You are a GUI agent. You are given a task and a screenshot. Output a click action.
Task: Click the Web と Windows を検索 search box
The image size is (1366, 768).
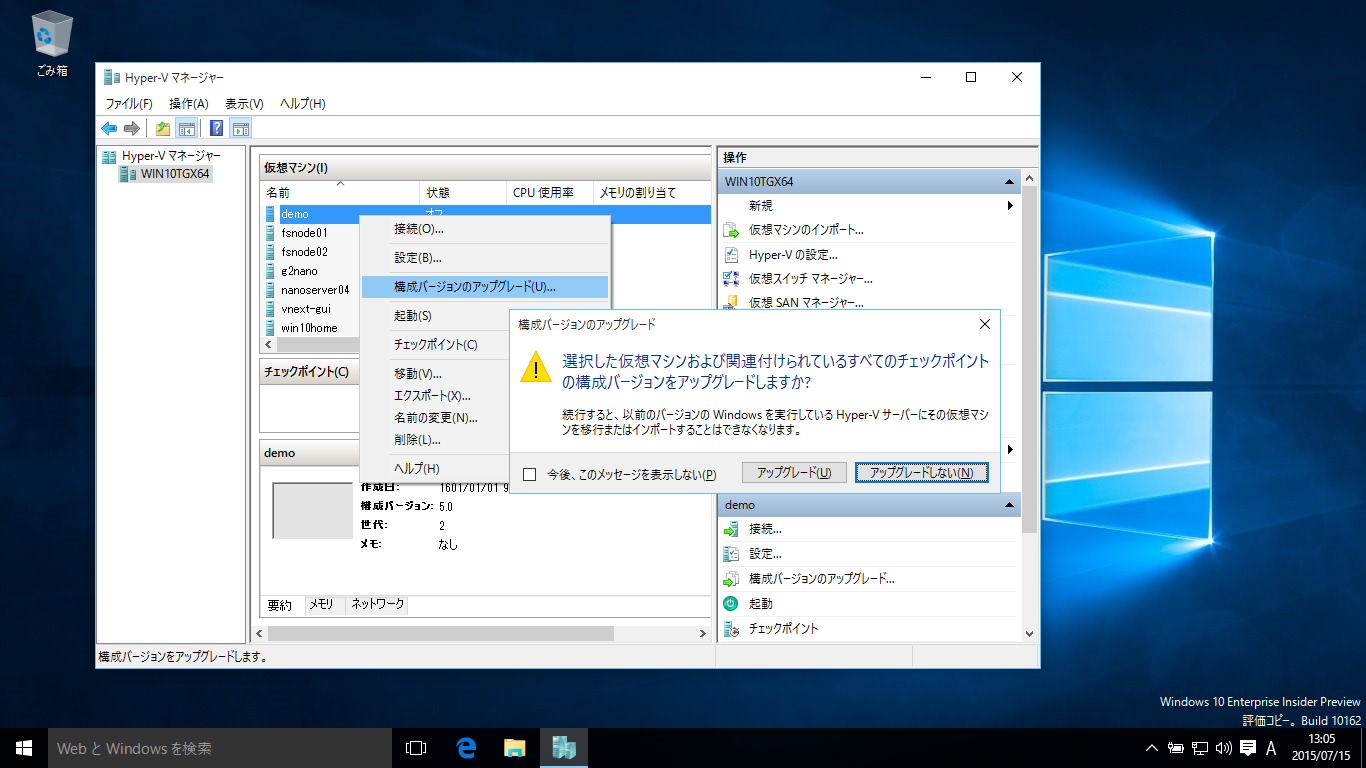coord(220,748)
